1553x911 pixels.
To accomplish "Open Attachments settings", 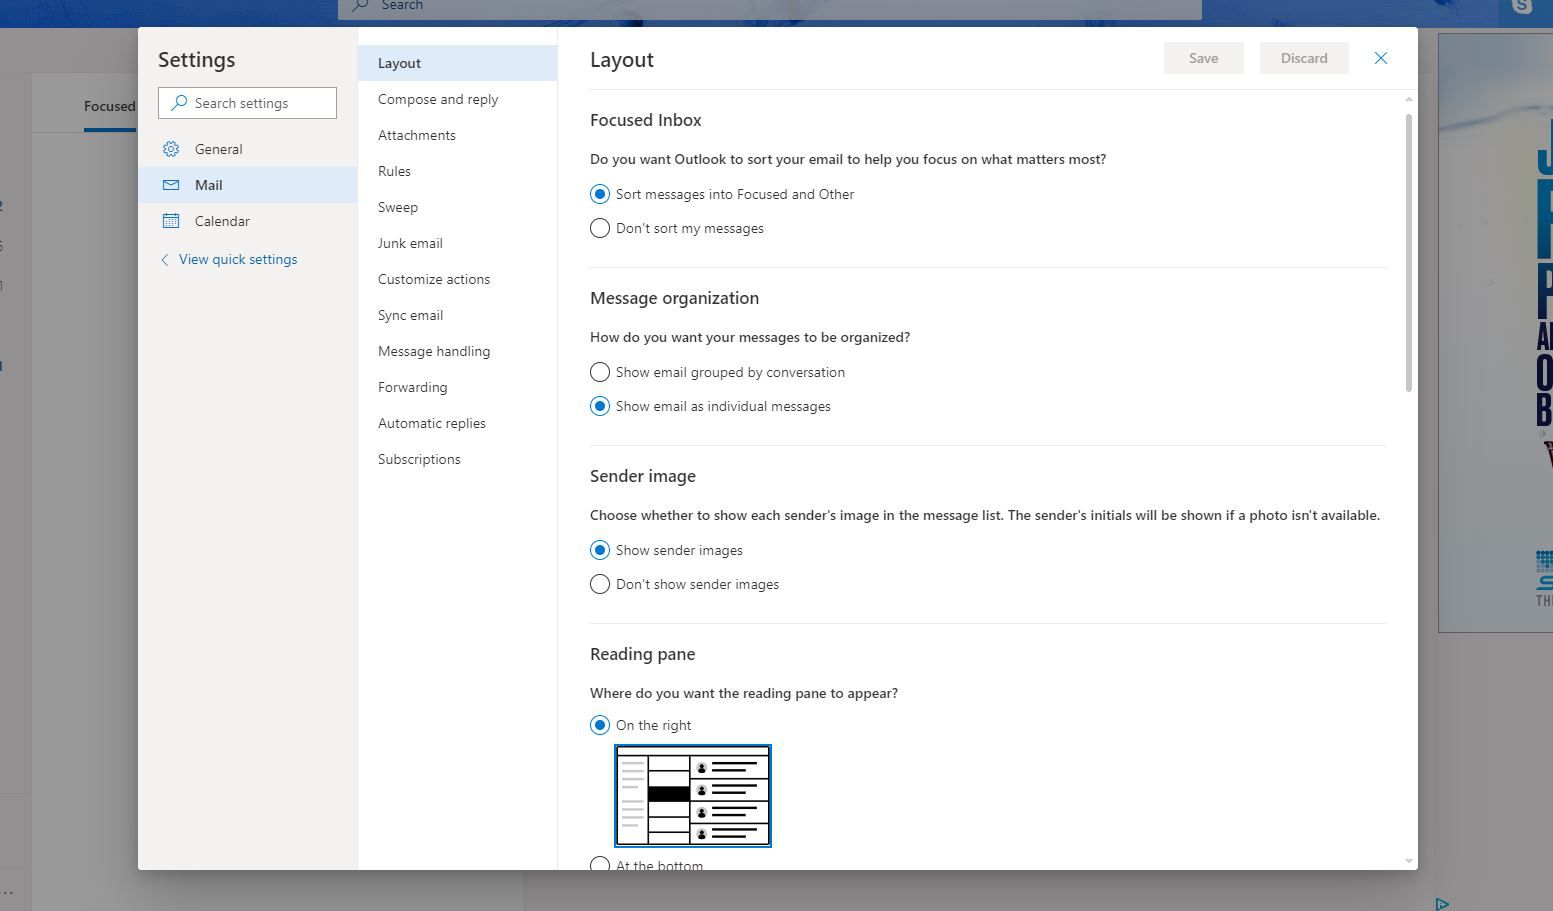I will (x=457, y=135).
